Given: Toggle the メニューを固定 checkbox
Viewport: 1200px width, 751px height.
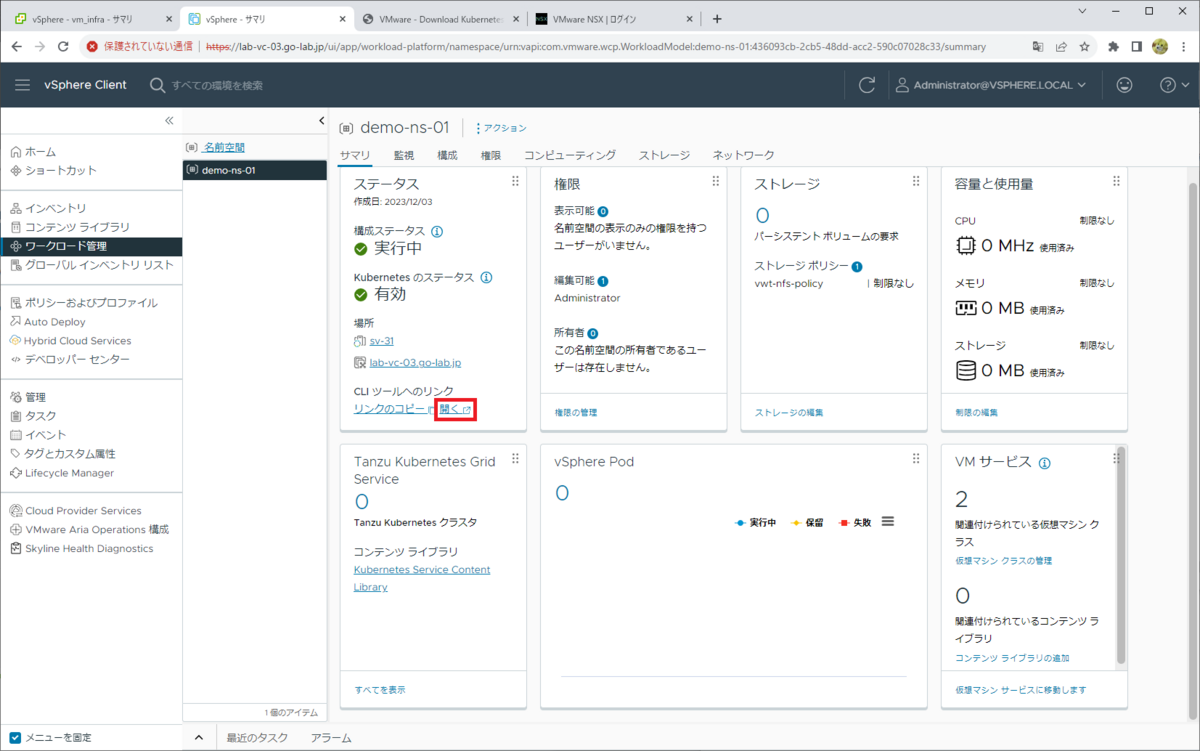Looking at the screenshot, I should click(15, 738).
